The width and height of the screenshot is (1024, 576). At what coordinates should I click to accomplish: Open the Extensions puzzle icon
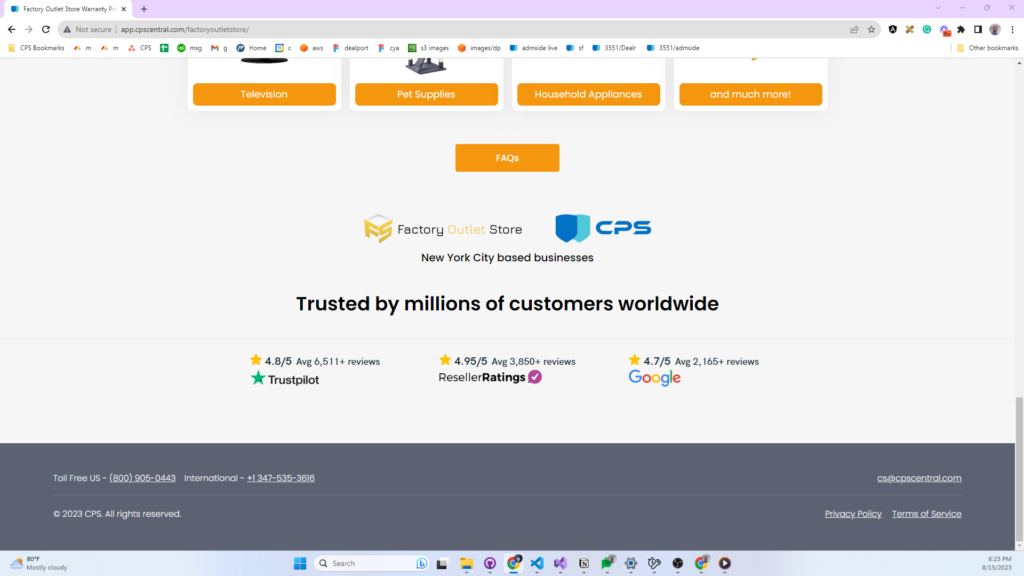point(961,30)
